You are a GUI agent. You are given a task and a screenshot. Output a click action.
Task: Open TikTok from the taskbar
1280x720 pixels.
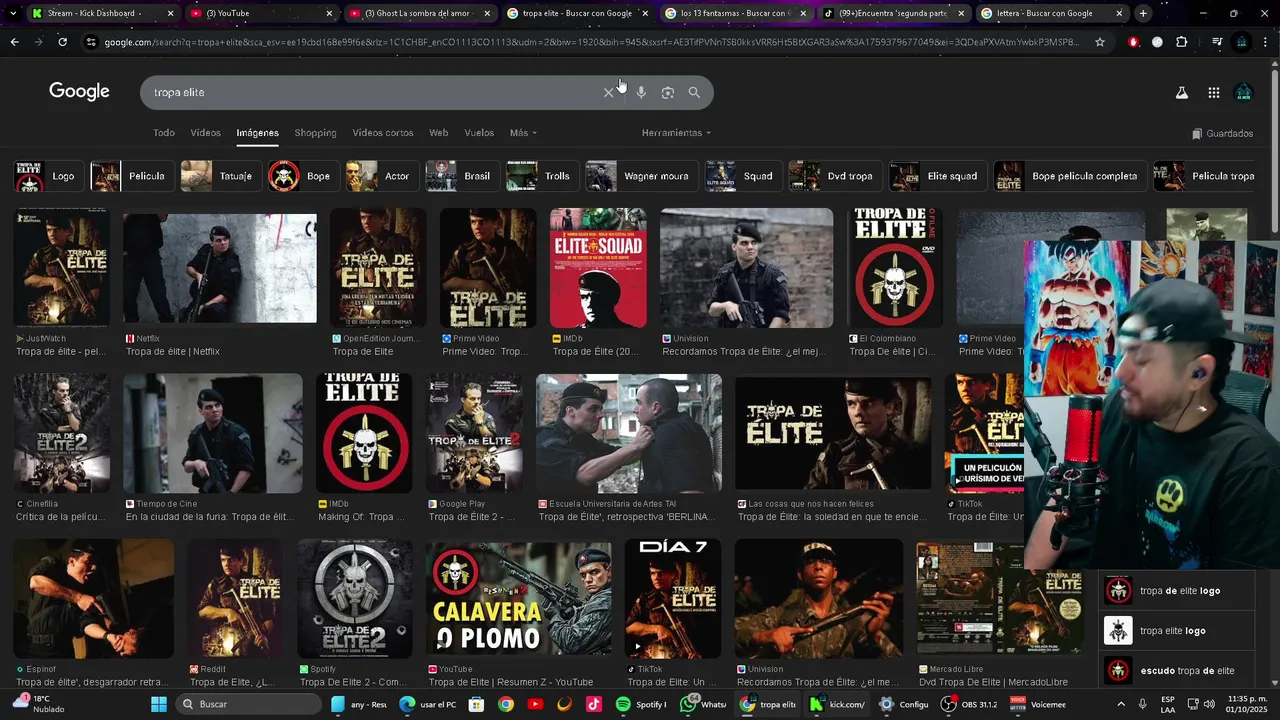(594, 704)
